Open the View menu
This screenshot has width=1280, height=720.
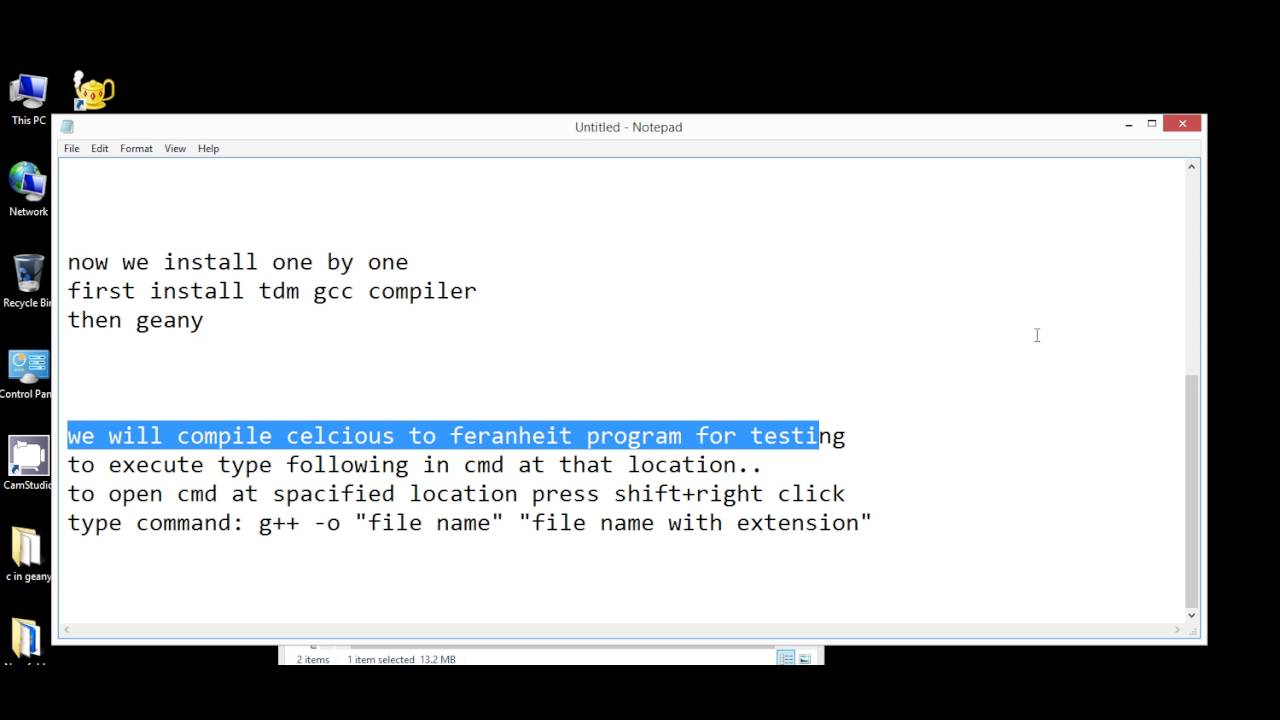175,148
